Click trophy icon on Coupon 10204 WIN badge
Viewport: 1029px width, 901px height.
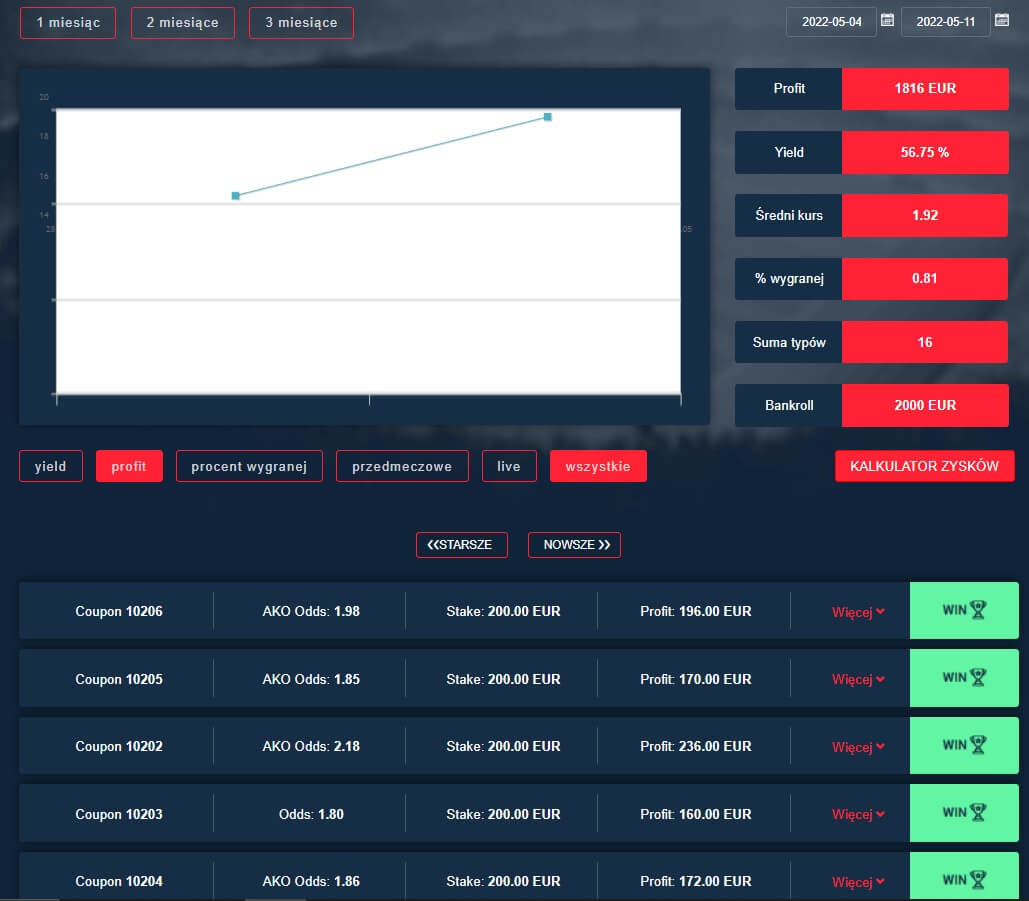point(977,880)
